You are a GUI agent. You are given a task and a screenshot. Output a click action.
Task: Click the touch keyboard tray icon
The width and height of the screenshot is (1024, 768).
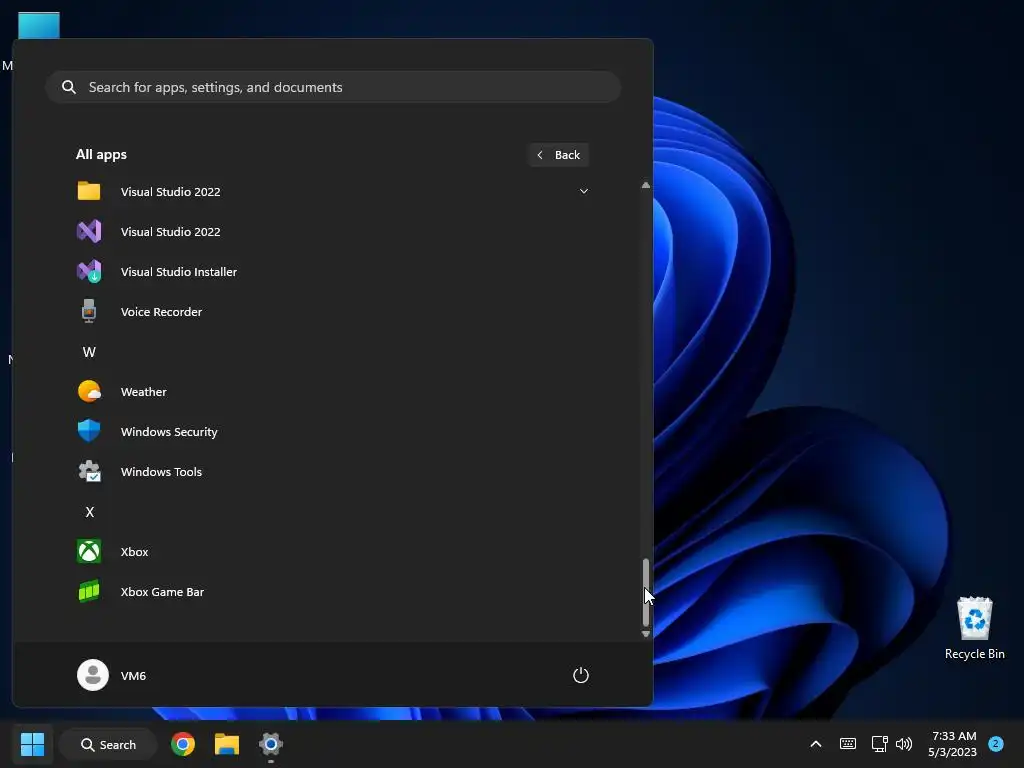[848, 744]
